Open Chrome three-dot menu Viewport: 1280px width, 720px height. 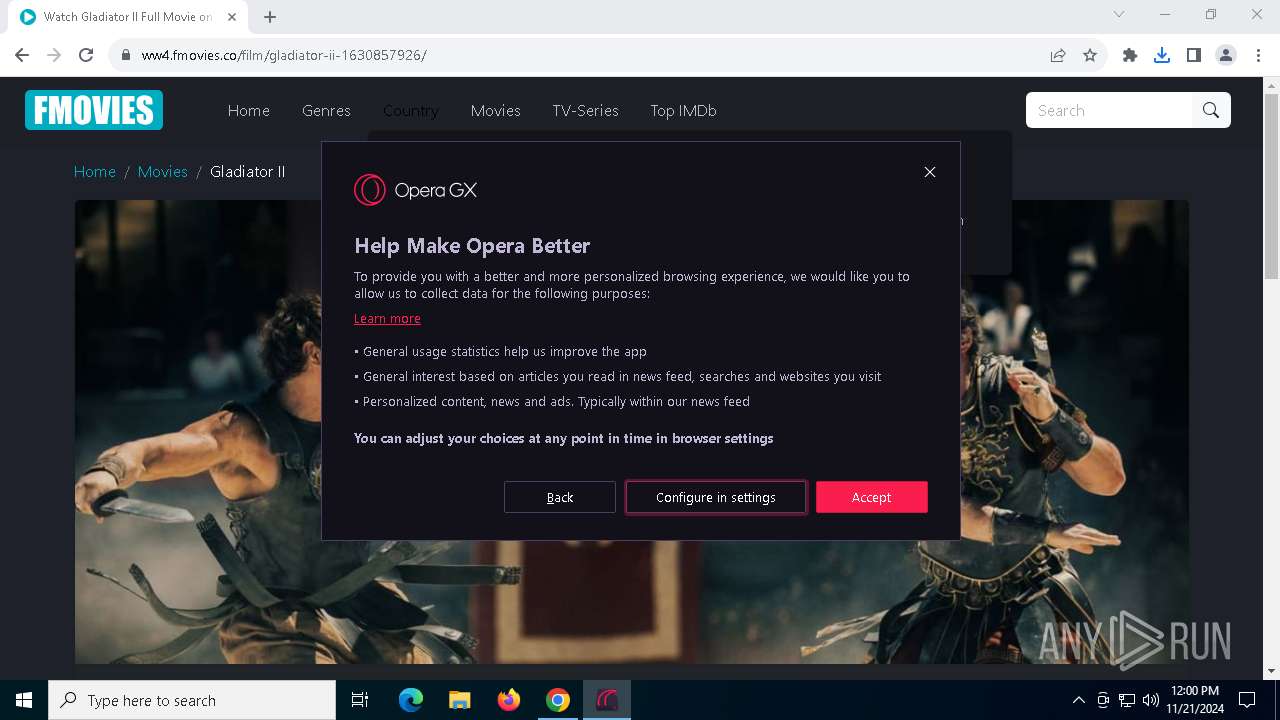pos(1258,55)
